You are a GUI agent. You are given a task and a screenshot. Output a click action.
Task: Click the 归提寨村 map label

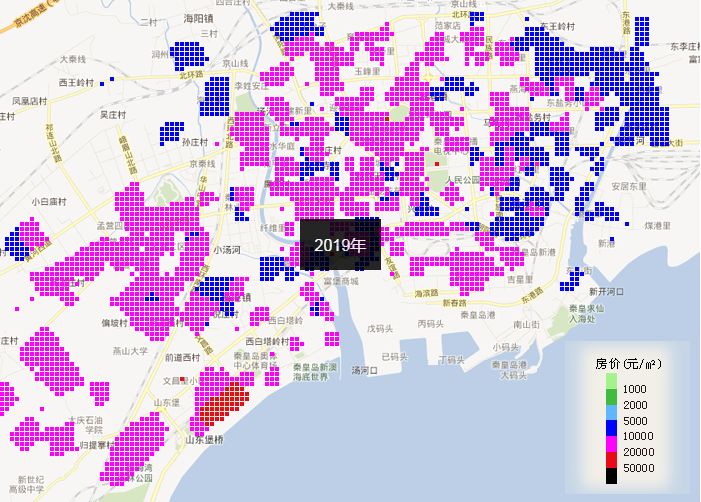coord(97,445)
